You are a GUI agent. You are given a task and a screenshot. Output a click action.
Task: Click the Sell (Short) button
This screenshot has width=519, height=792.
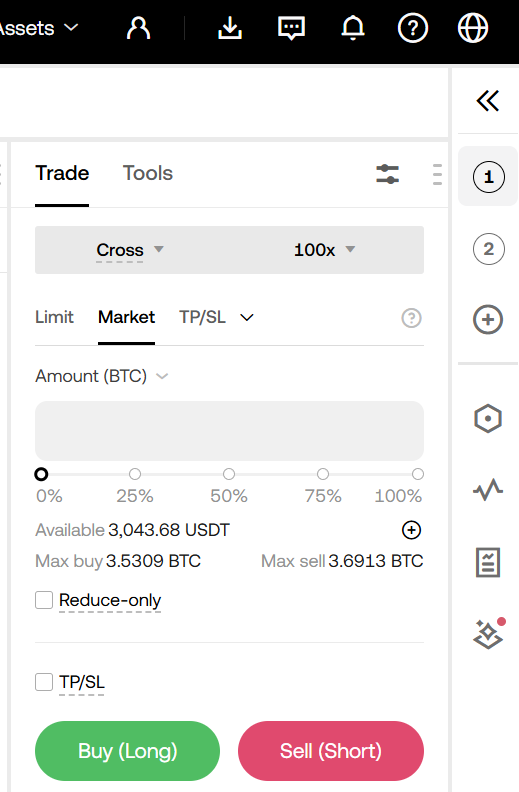click(x=331, y=751)
